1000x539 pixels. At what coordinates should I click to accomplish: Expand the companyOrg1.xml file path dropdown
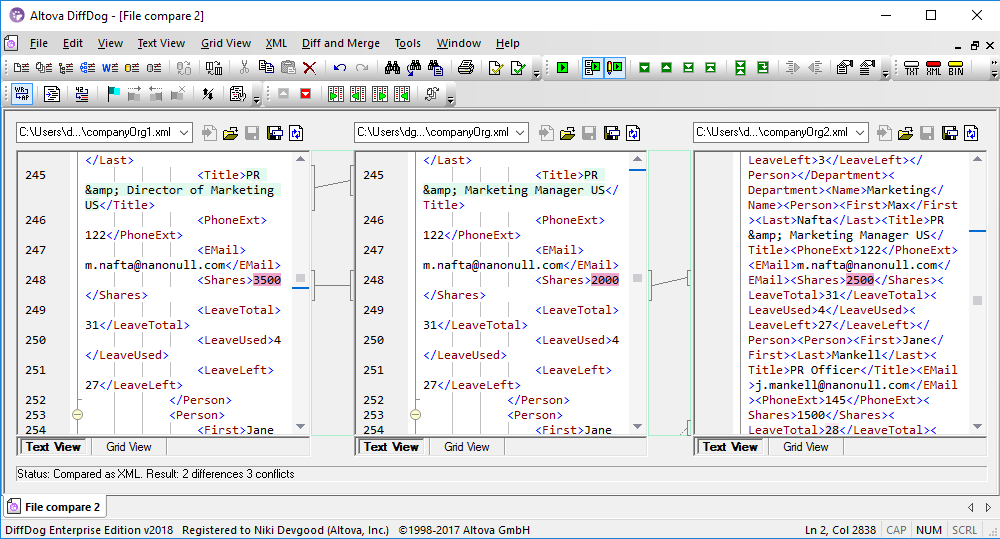coord(183,132)
